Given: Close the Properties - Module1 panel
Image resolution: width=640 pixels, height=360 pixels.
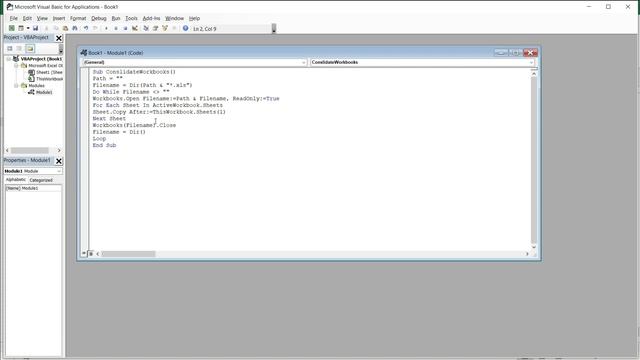Looking at the screenshot, I should click(x=59, y=161).
